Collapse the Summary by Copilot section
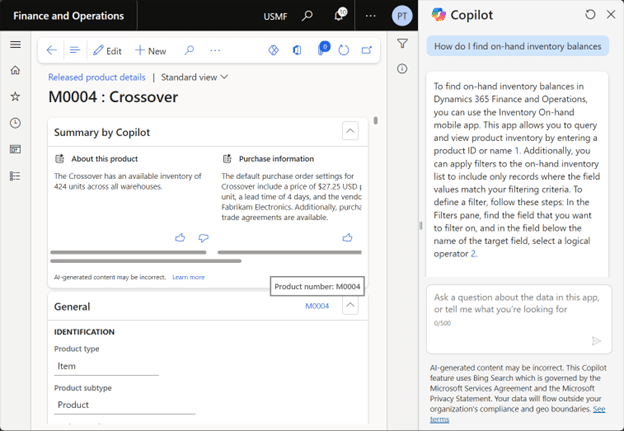Viewport: 624px width, 431px height. (x=350, y=131)
